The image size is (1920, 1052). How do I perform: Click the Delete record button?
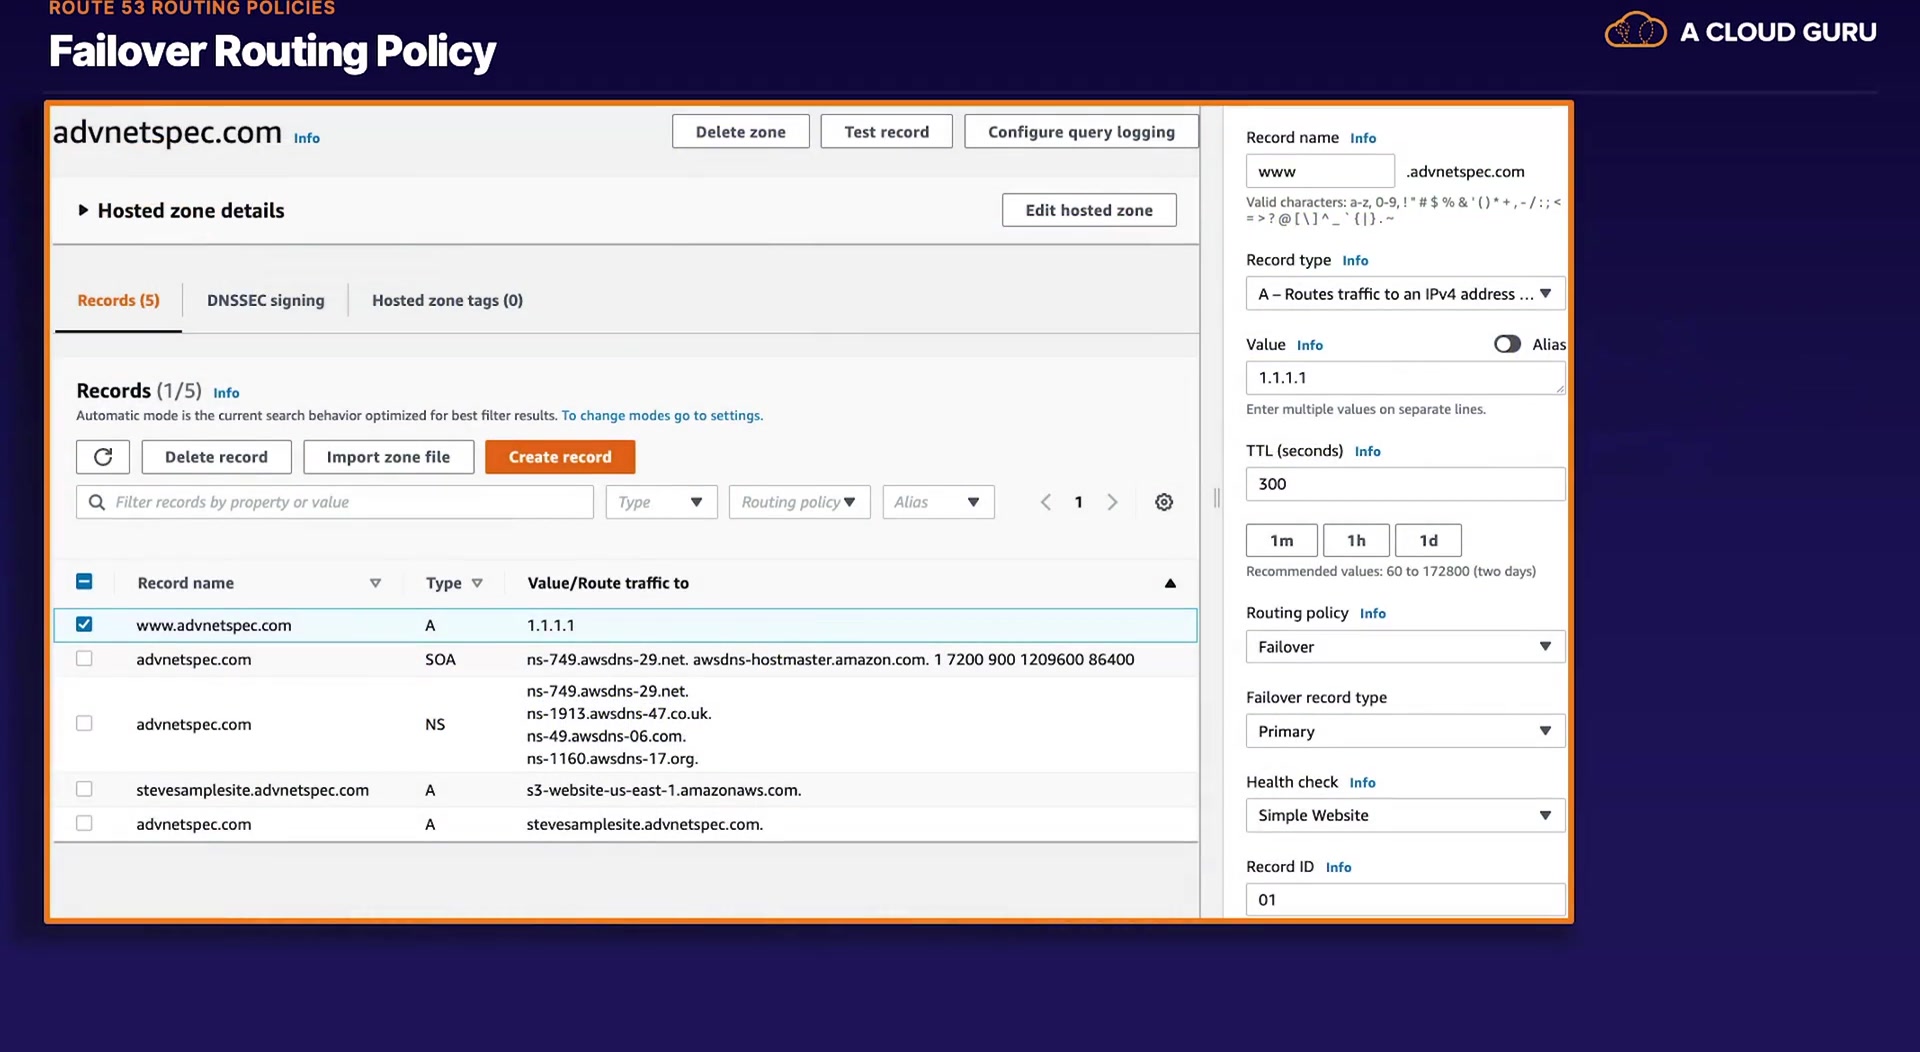point(216,457)
